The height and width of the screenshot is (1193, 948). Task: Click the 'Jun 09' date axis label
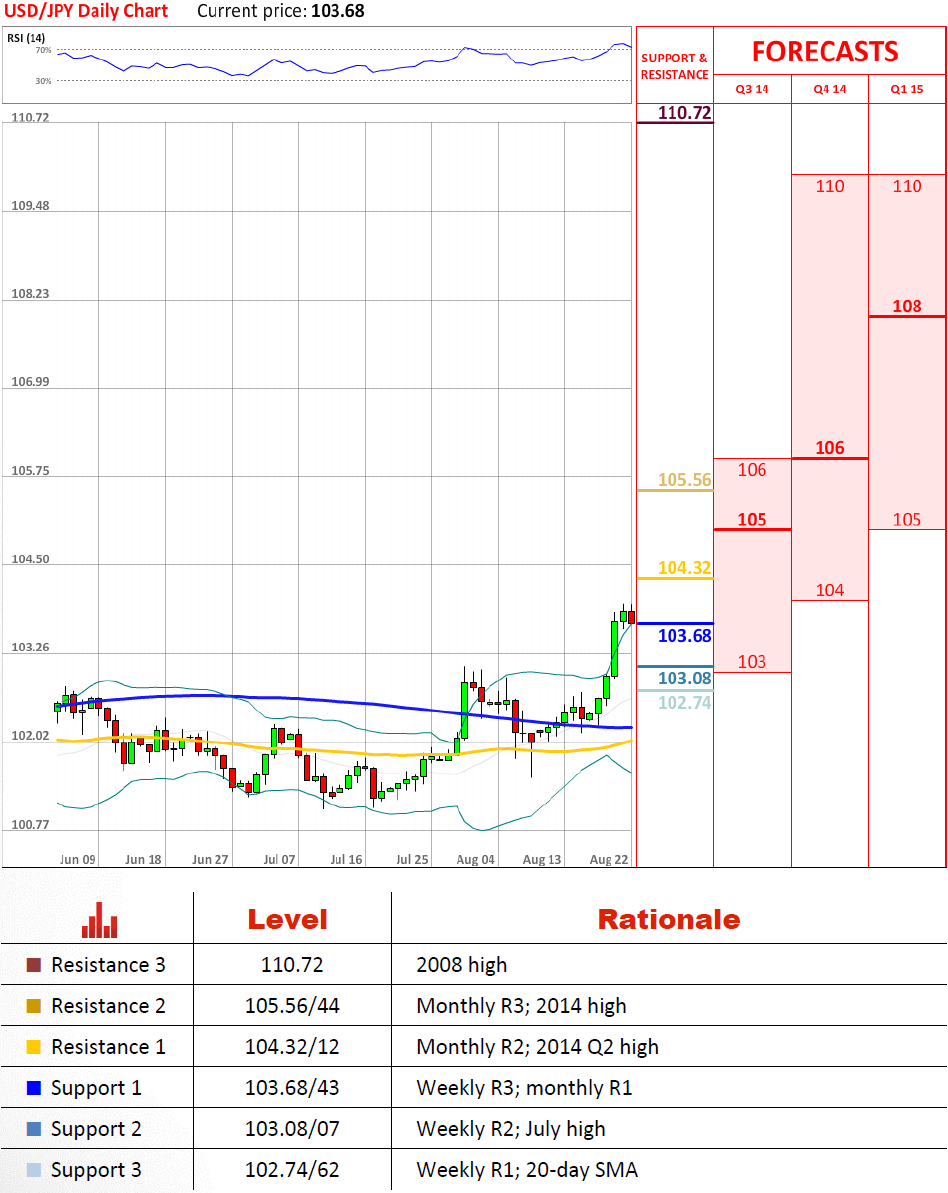tap(78, 860)
